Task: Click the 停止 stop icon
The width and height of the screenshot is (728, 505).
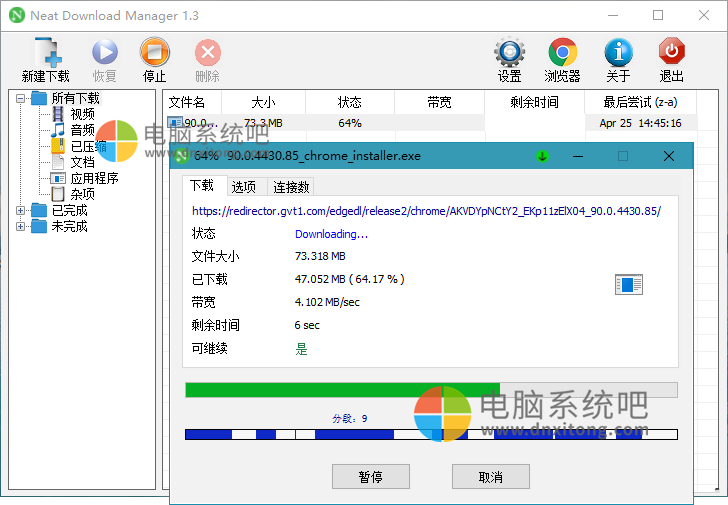Action: coord(155,52)
